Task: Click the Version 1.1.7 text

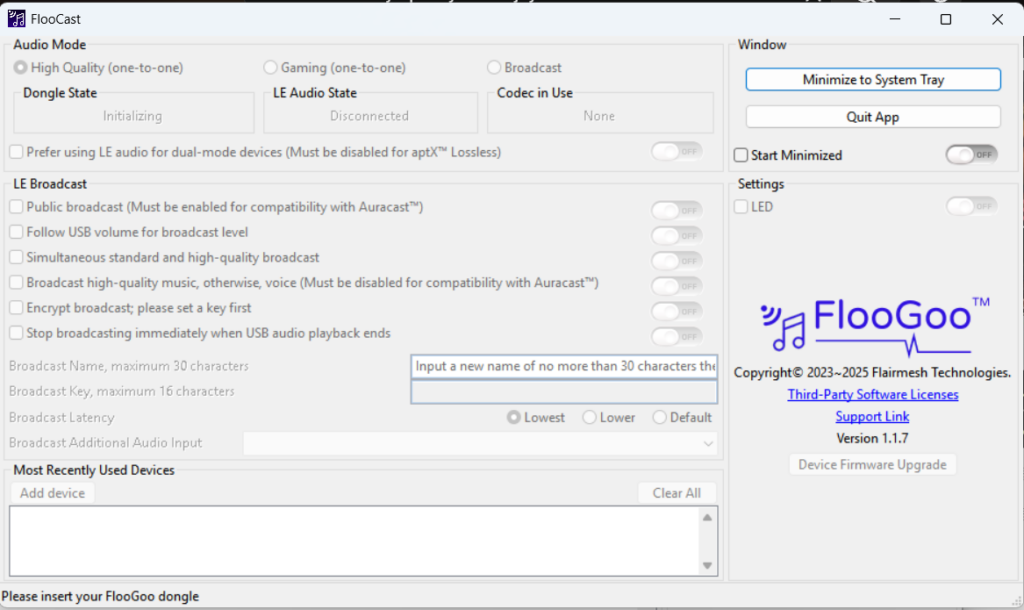Action: (872, 438)
